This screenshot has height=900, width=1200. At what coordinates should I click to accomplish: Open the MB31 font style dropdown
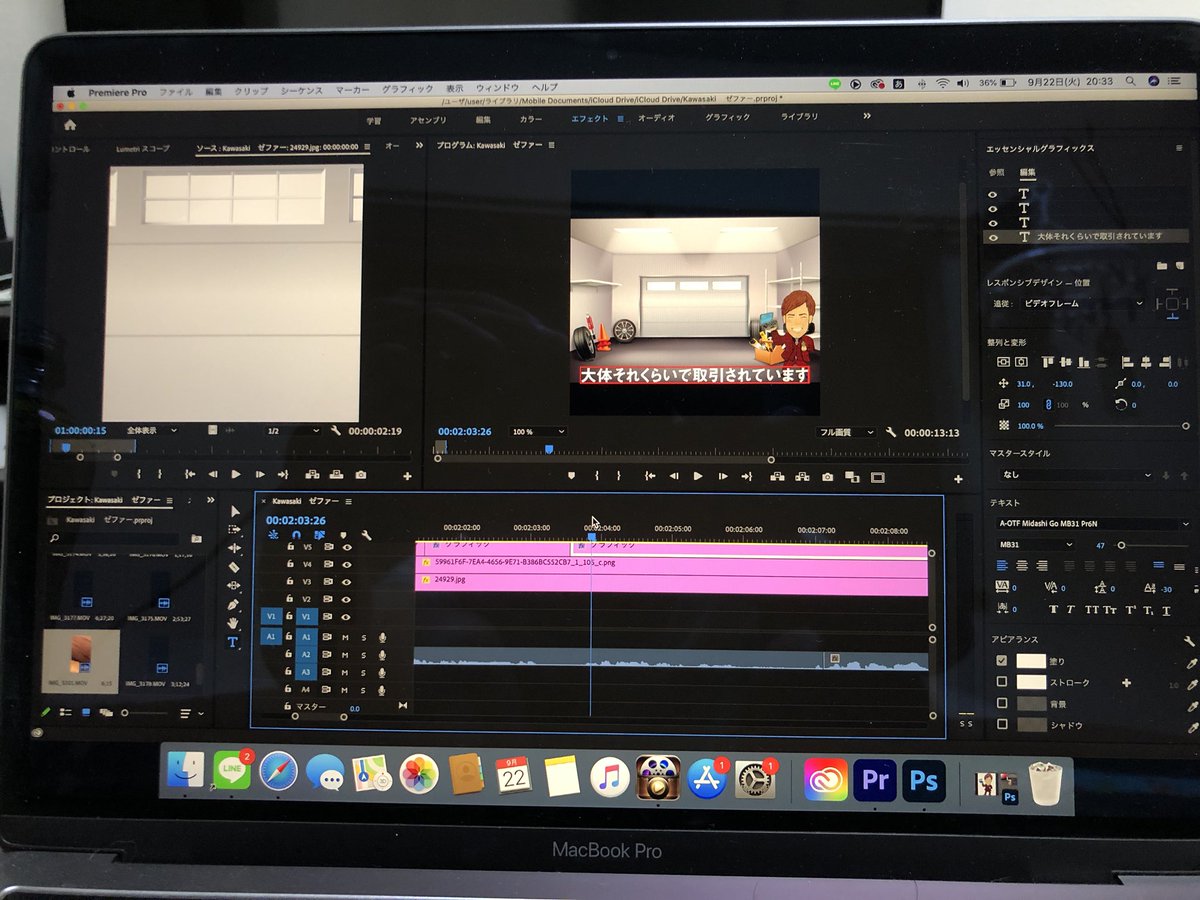[1035, 545]
